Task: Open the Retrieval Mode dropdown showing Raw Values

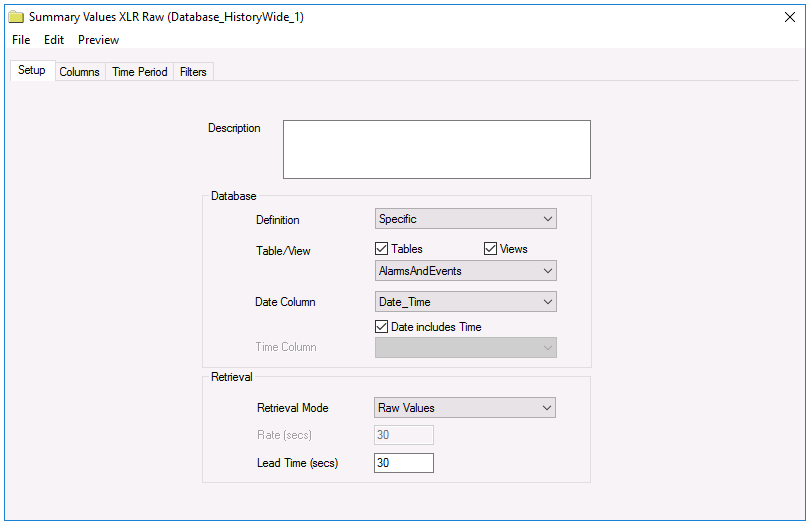Action: tap(464, 408)
